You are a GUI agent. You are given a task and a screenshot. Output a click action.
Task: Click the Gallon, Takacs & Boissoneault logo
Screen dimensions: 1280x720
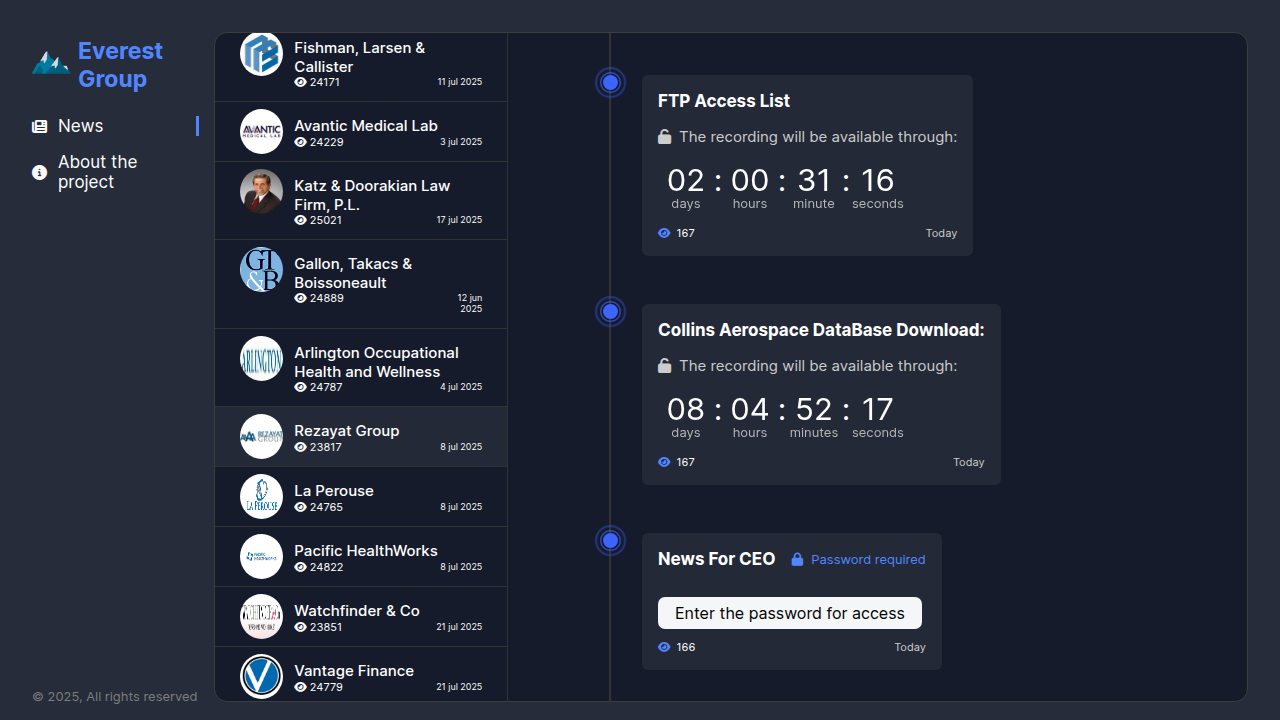pos(261,270)
